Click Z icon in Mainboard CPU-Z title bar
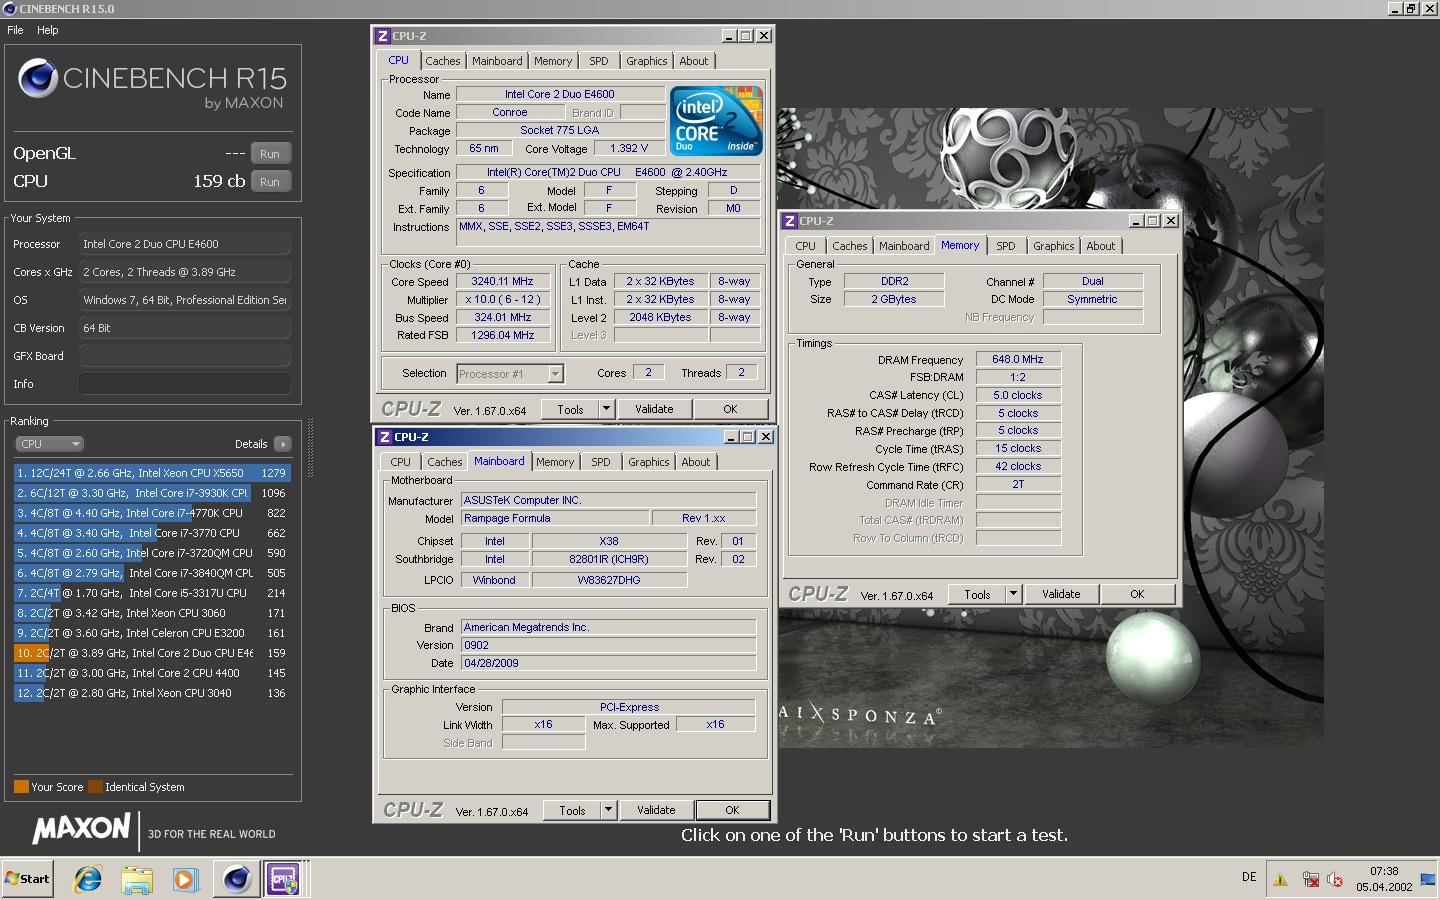1440x900 pixels. tap(385, 437)
